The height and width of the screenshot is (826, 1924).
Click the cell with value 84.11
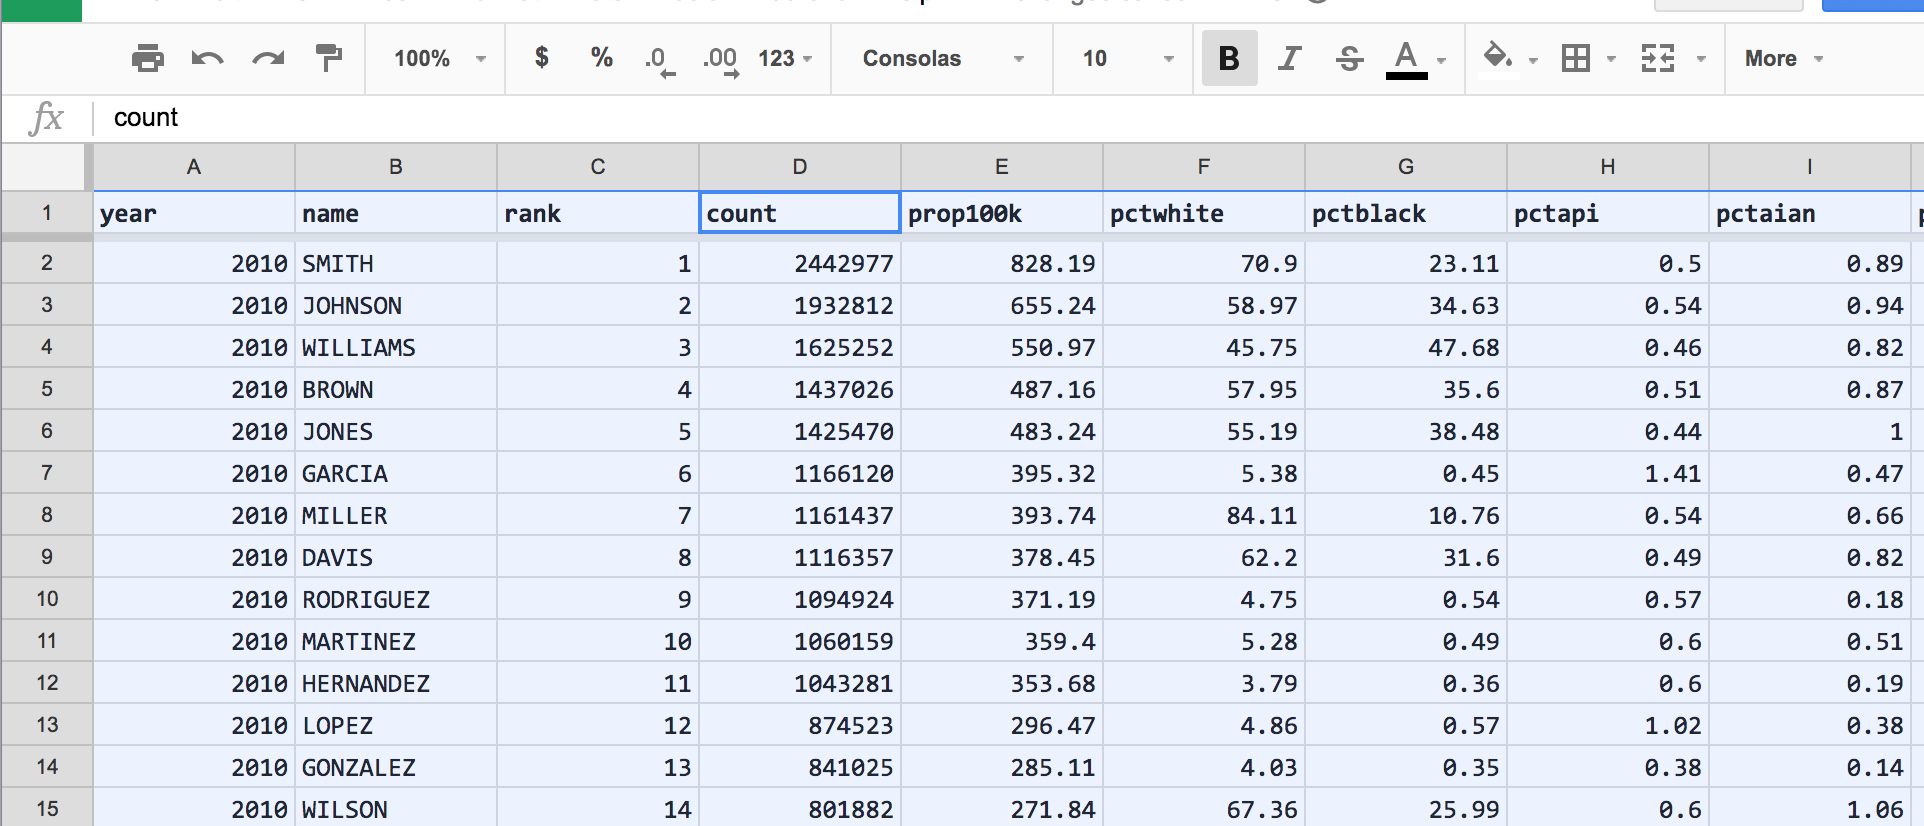(x=1204, y=515)
